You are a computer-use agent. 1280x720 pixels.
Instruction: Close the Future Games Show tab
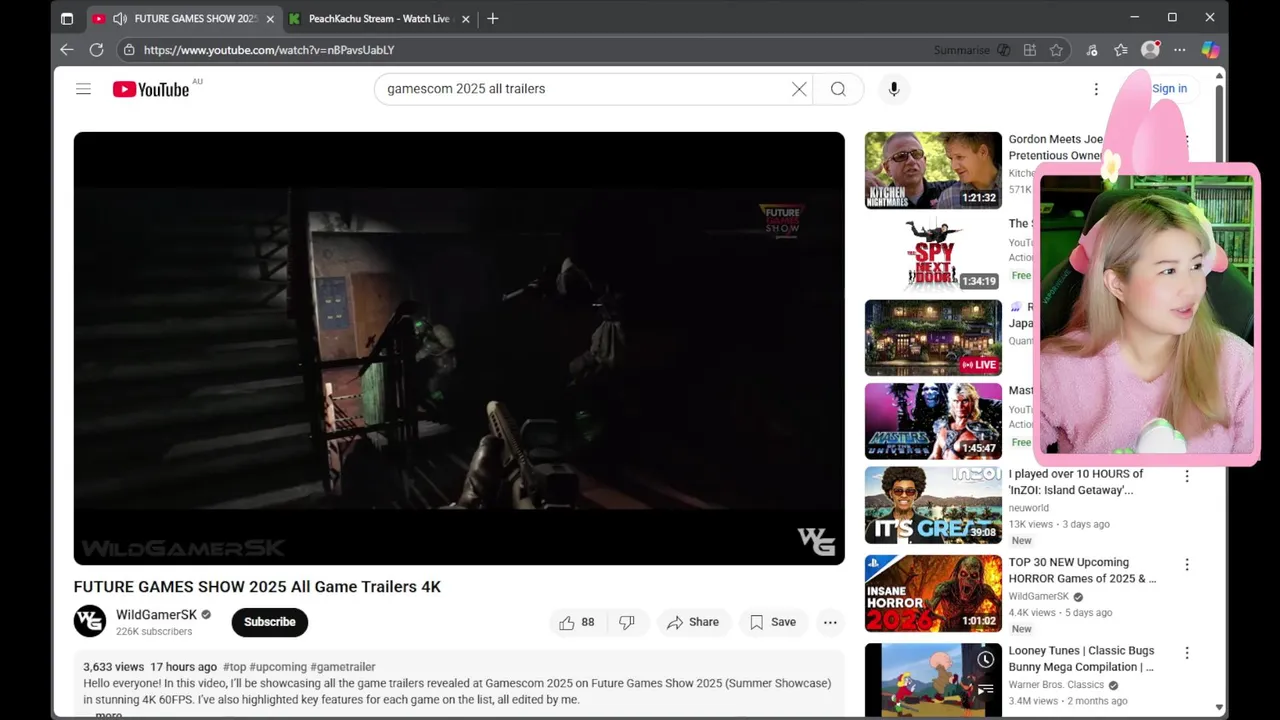(270, 18)
